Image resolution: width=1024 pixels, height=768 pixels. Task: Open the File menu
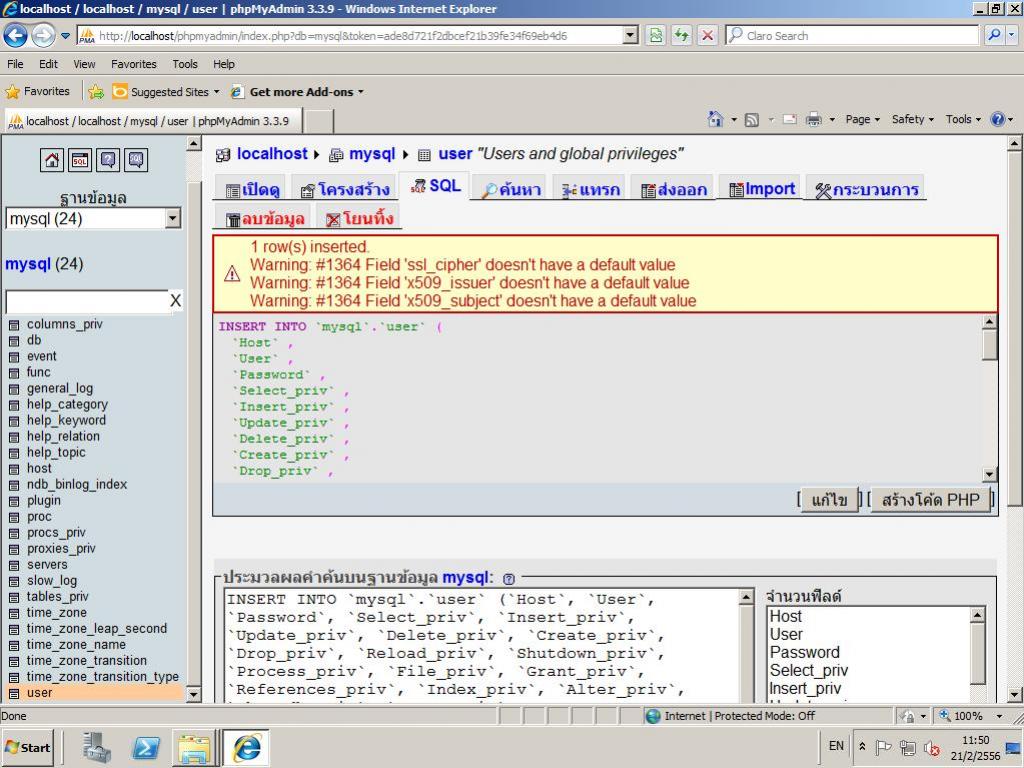(x=15, y=64)
